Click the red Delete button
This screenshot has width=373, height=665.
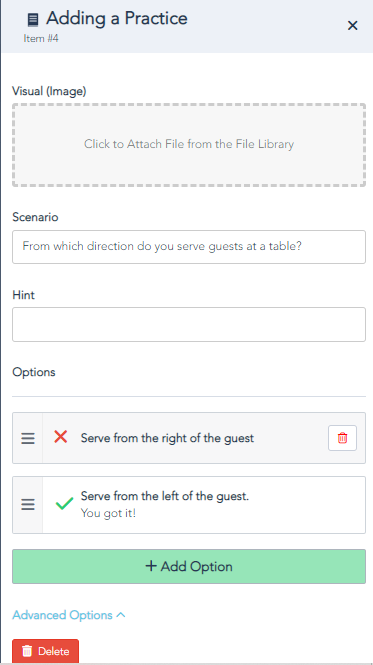pos(45,651)
